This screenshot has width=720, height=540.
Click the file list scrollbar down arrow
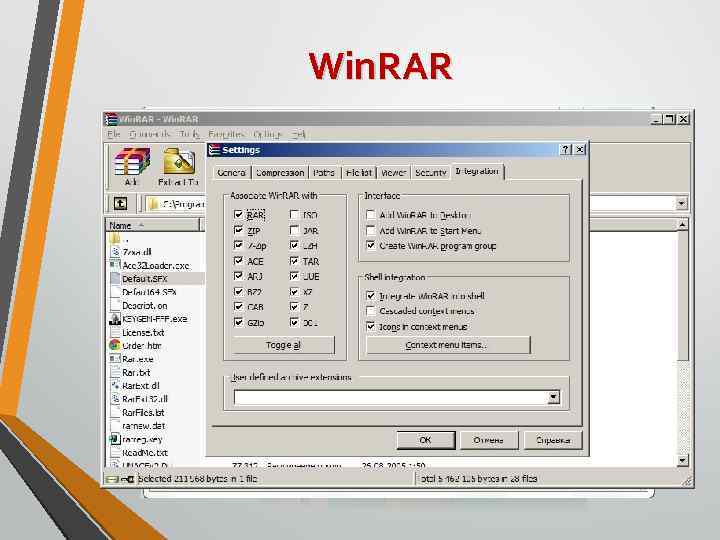pyautogui.click(x=682, y=460)
